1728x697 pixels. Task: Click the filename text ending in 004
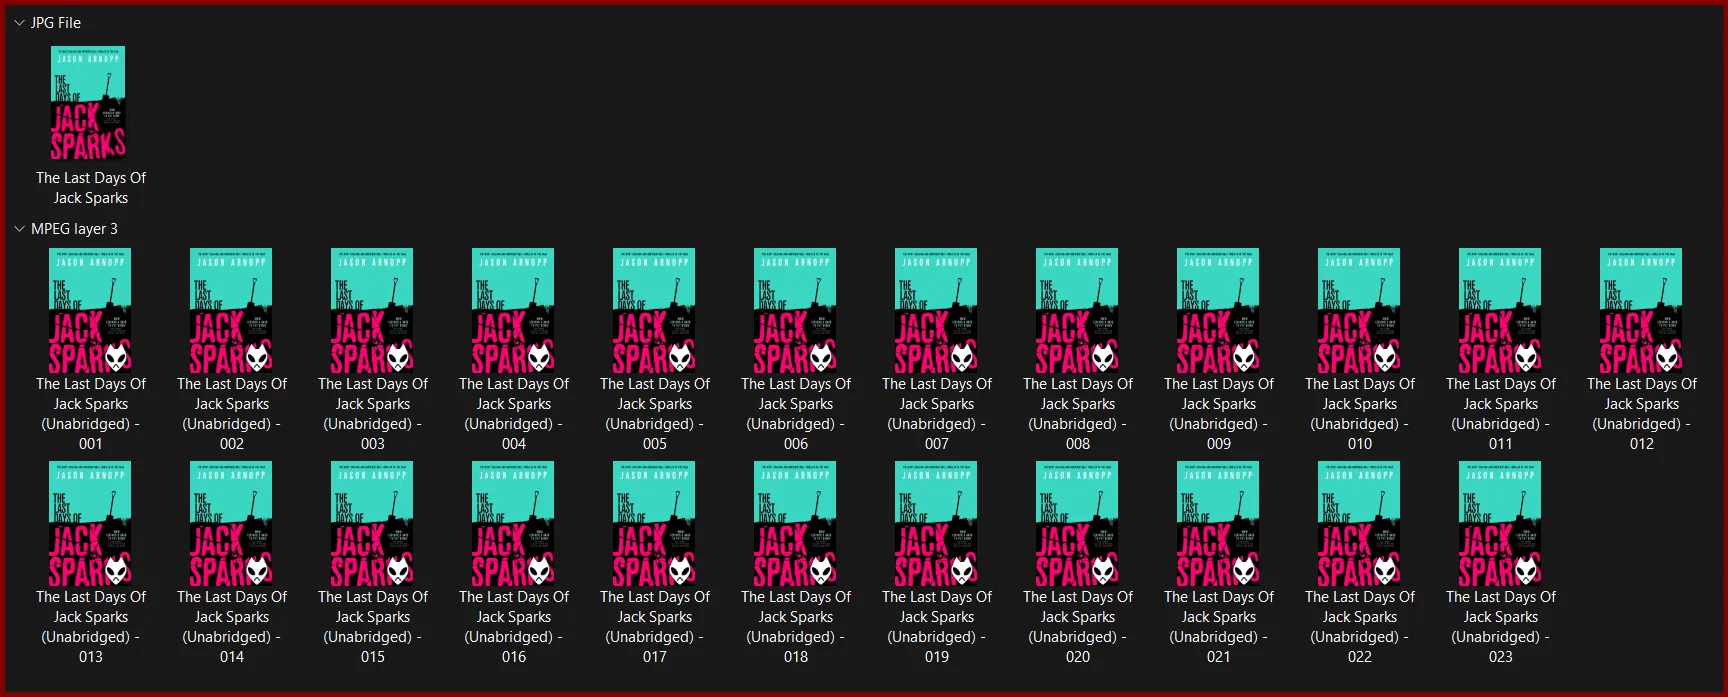[x=514, y=414]
